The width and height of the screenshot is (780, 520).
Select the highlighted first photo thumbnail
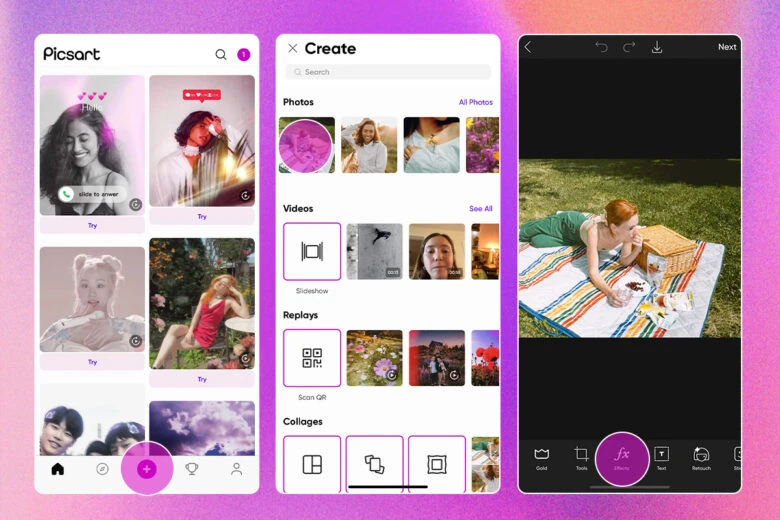coord(306,145)
